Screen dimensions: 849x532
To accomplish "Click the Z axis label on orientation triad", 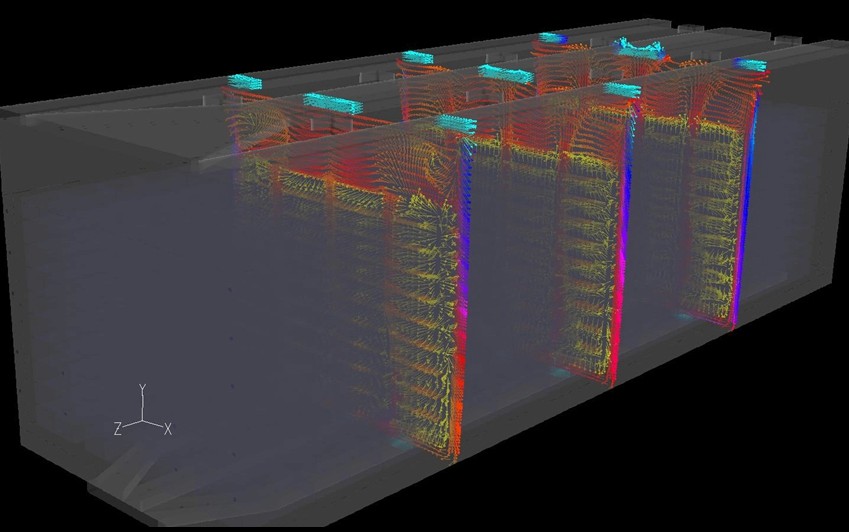I will 117,429.
